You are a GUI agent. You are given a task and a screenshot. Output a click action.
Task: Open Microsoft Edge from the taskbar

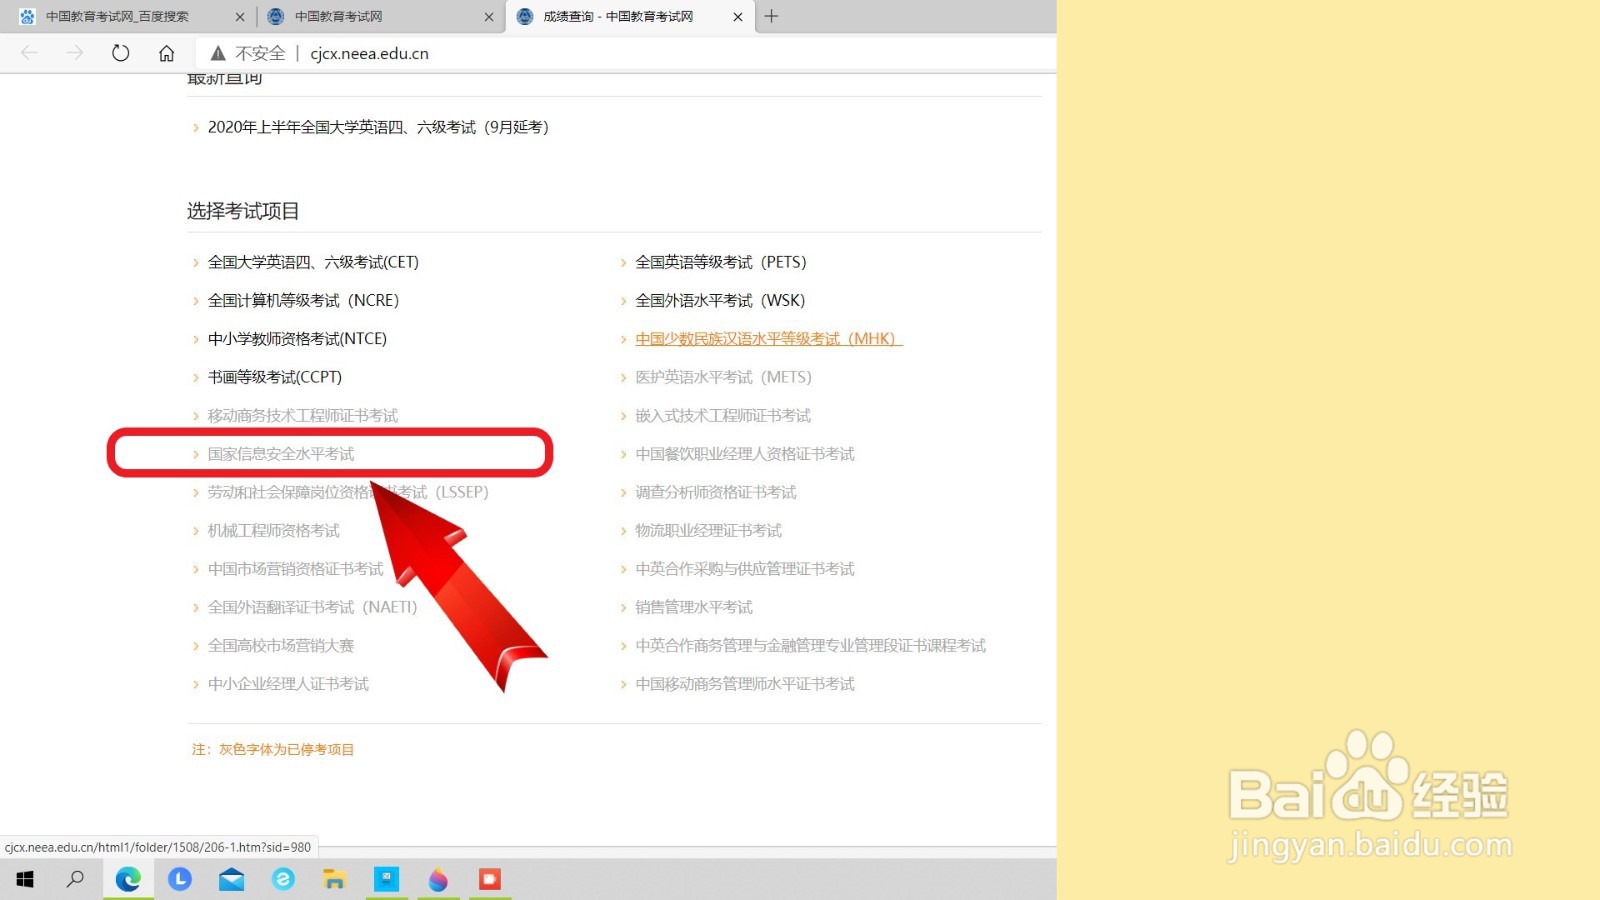128,879
